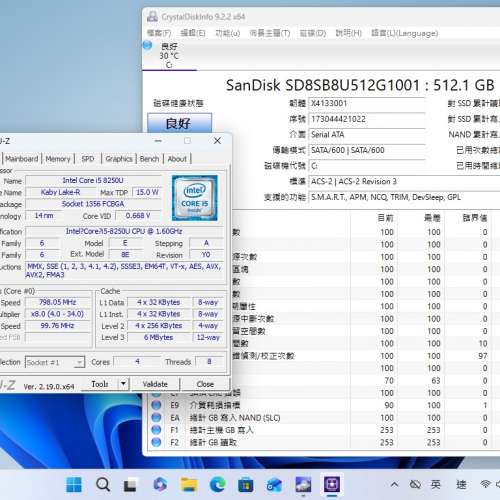The width and height of the screenshot is (500, 500).
Task: Click the firmware field showing X4133001
Action: pyautogui.click(x=367, y=103)
